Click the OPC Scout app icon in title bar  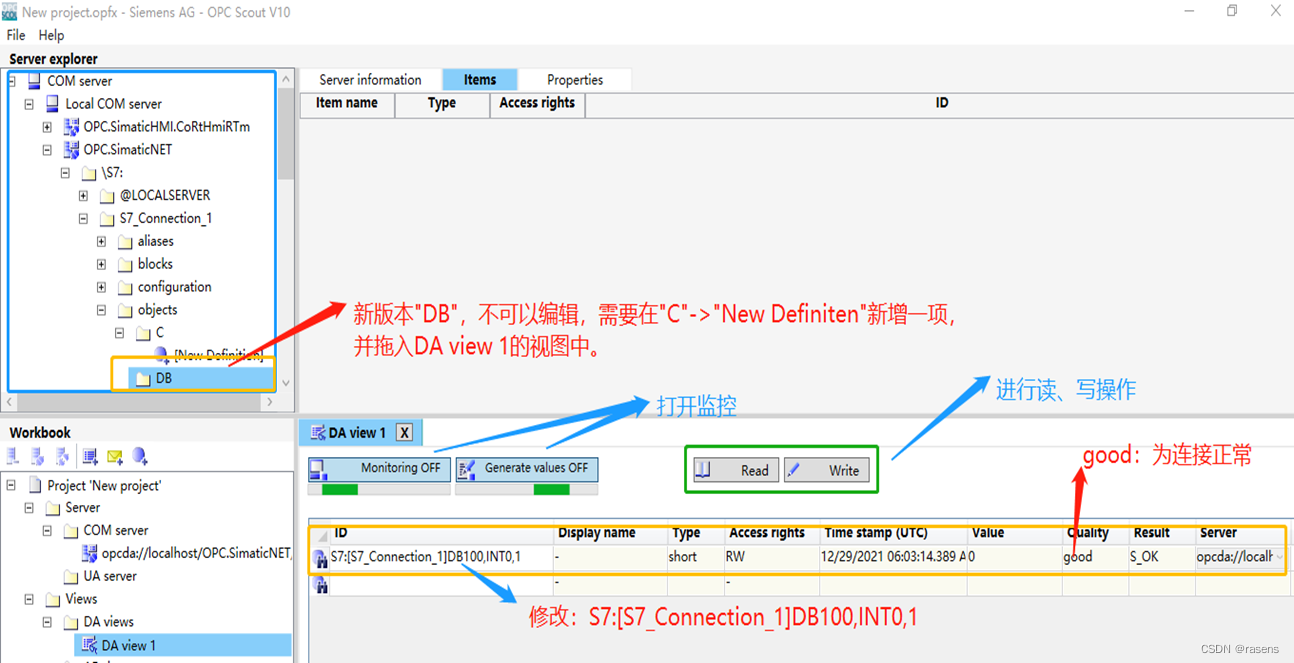[x=9, y=11]
